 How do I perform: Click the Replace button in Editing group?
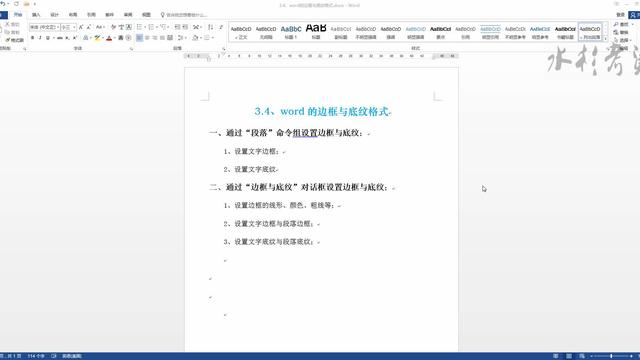pyautogui.click(x=621, y=32)
